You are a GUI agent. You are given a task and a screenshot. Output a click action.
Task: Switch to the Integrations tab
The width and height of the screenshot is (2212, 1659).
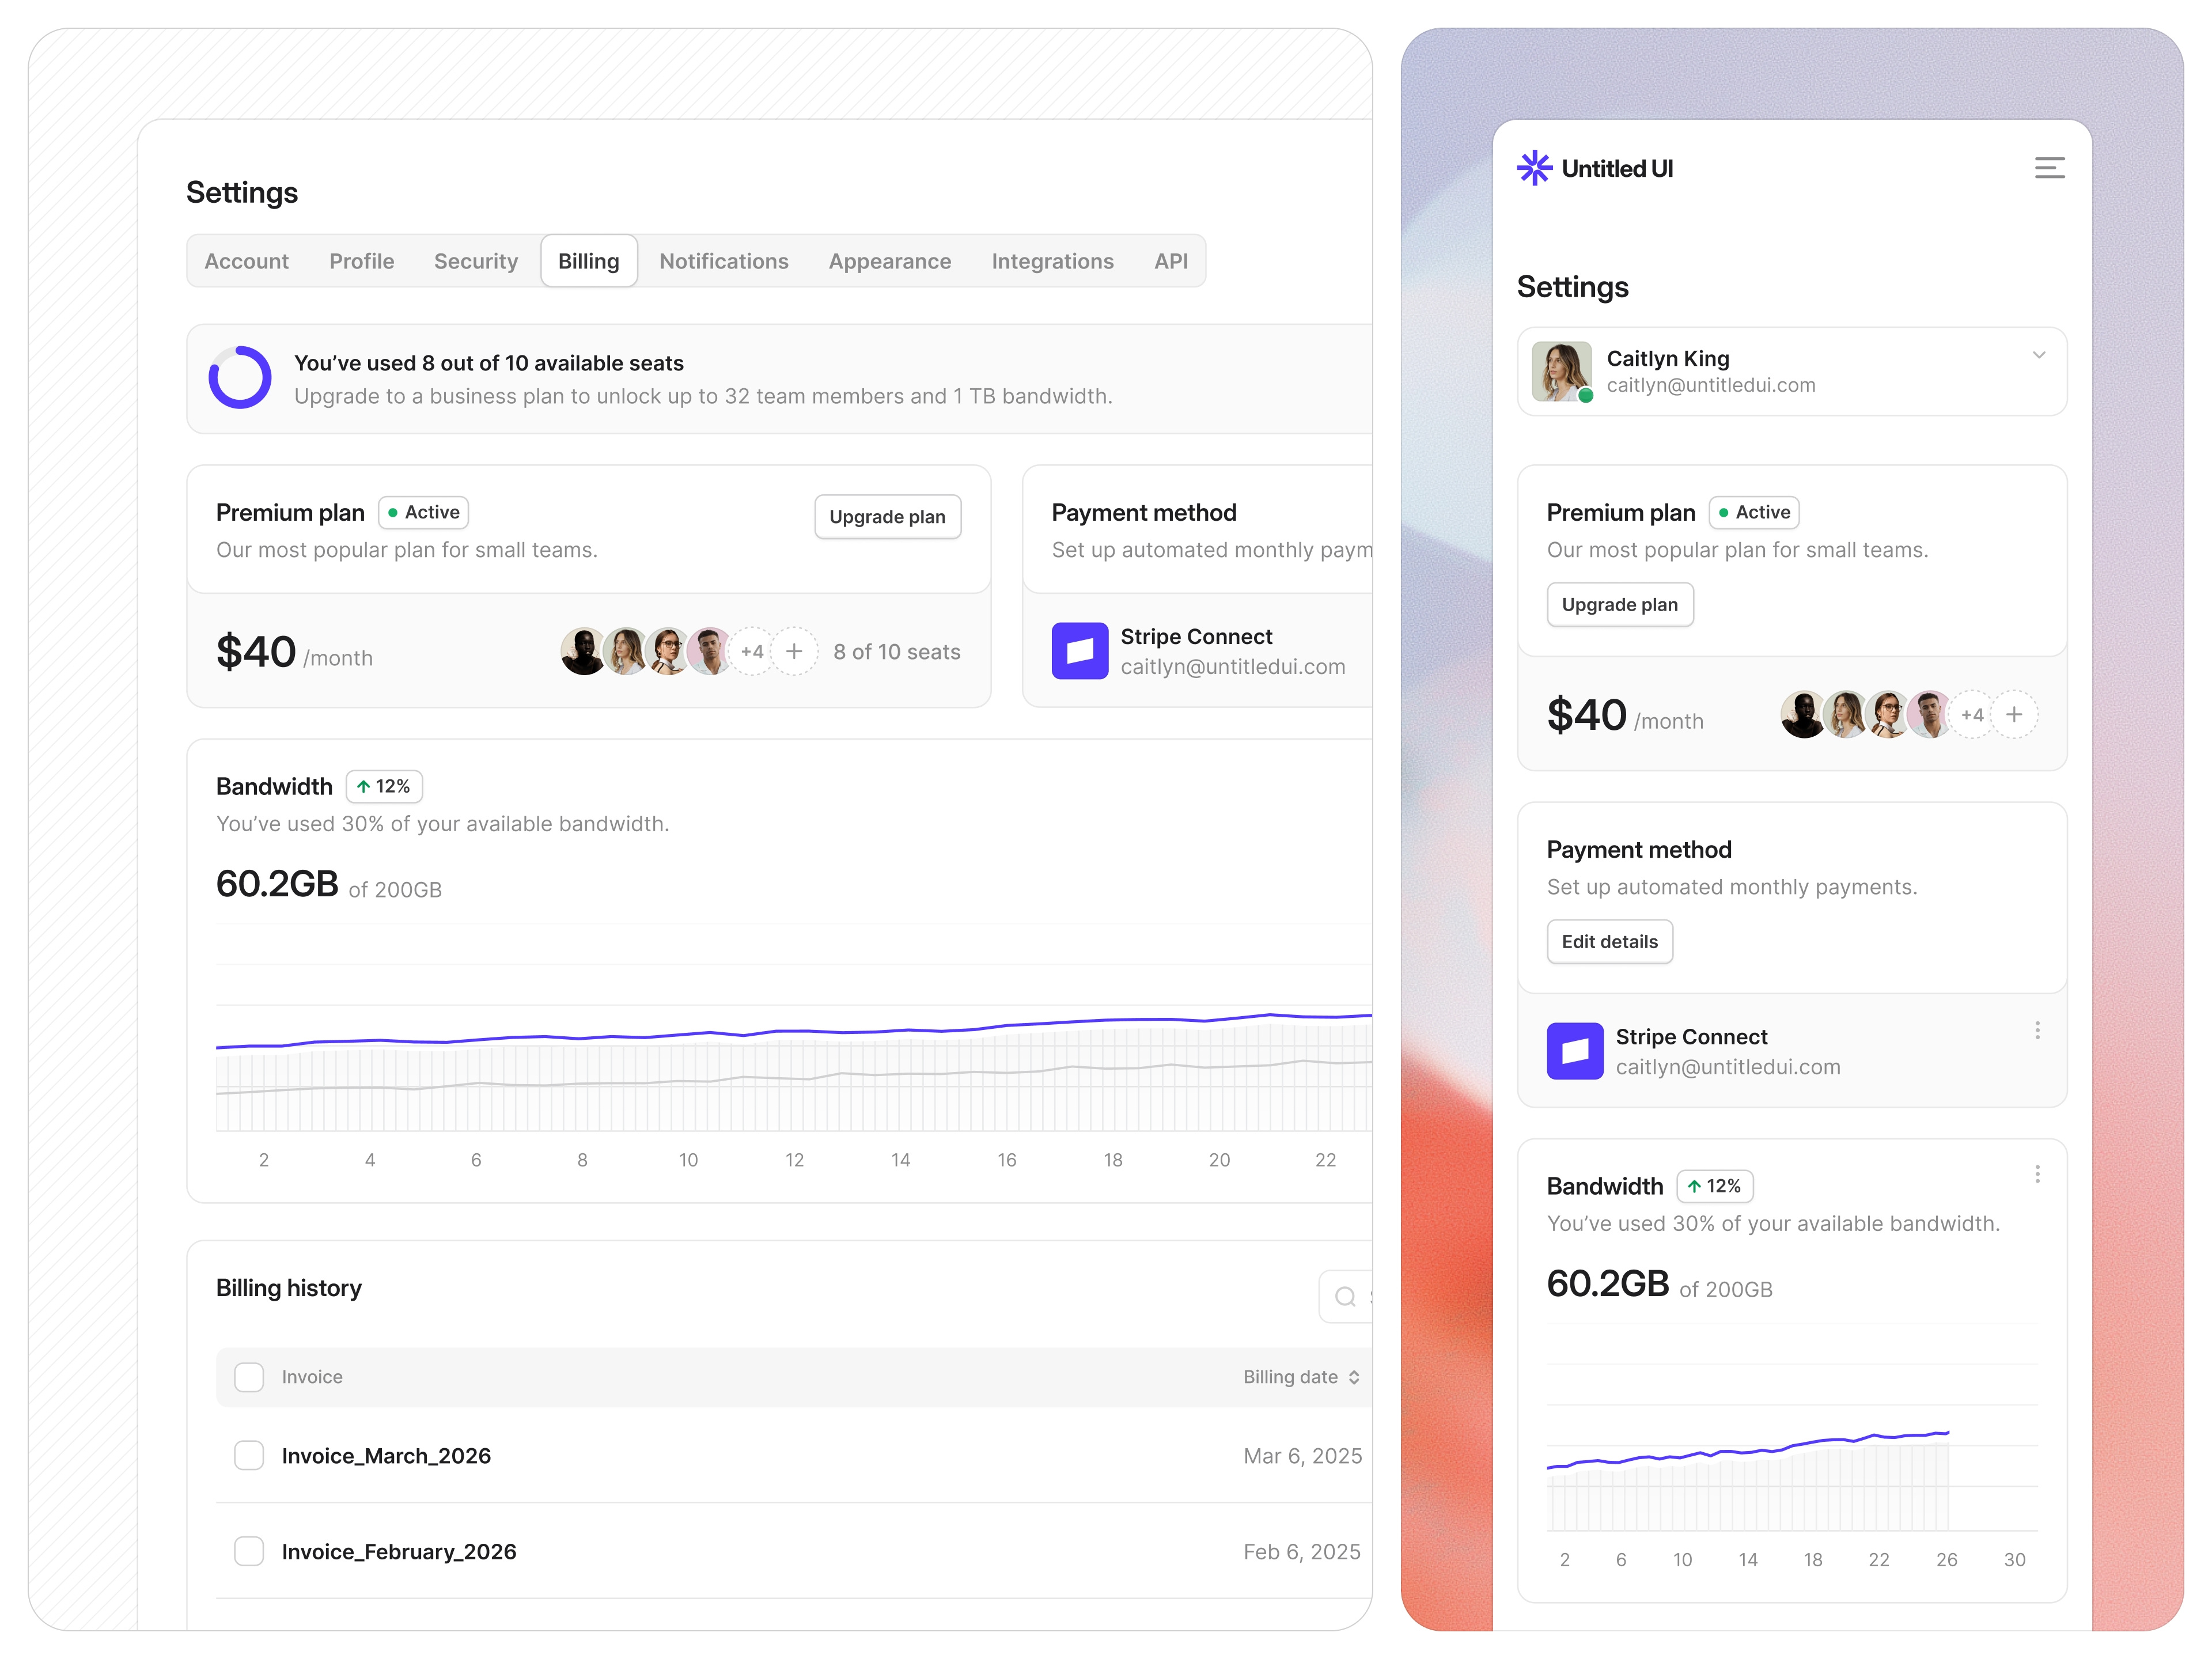pos(1053,261)
